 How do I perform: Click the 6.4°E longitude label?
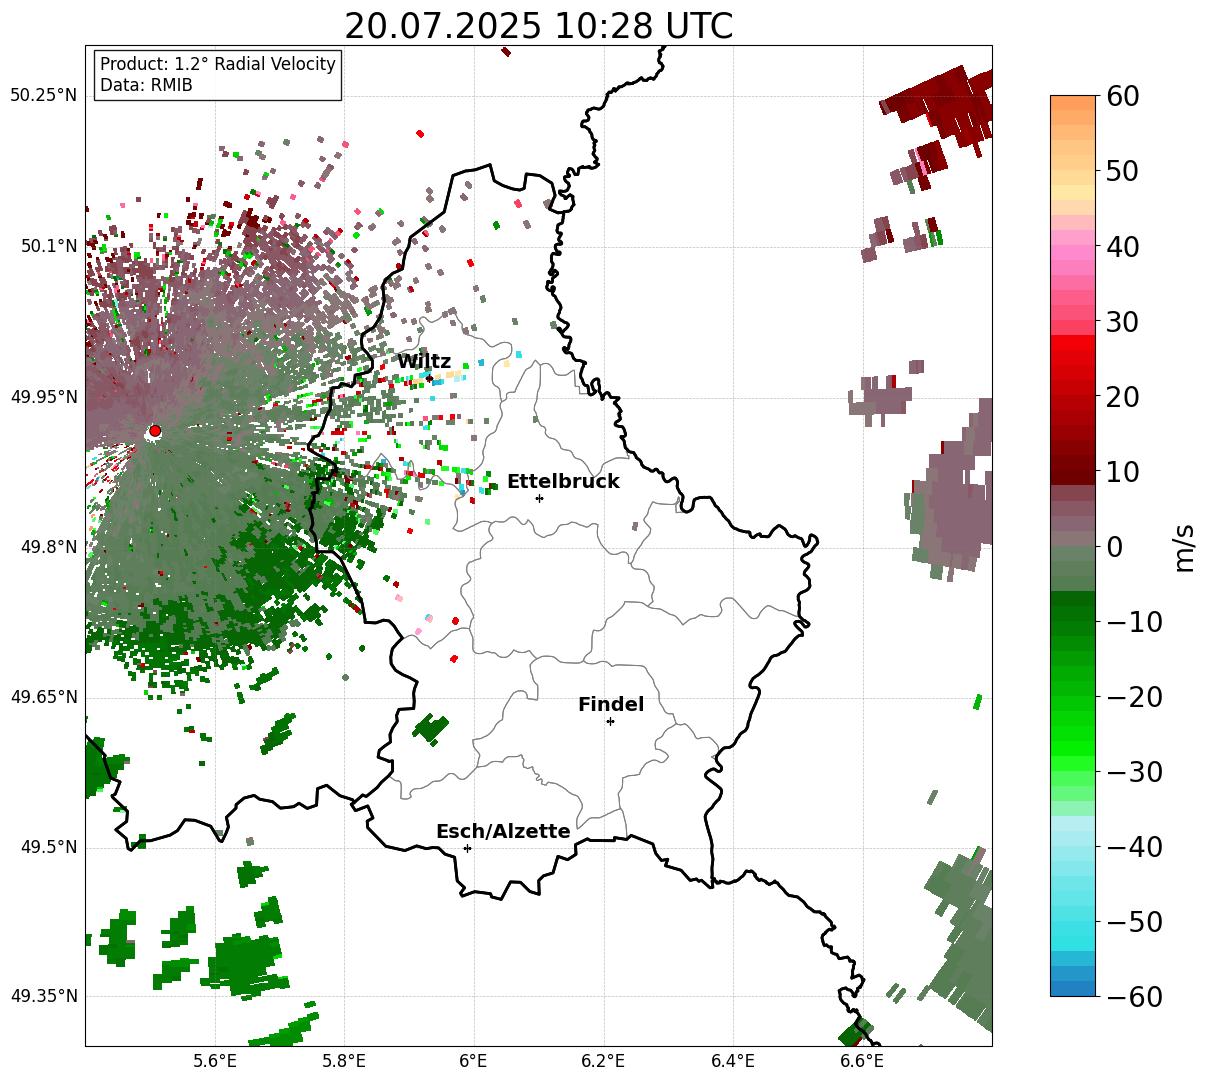[733, 1061]
